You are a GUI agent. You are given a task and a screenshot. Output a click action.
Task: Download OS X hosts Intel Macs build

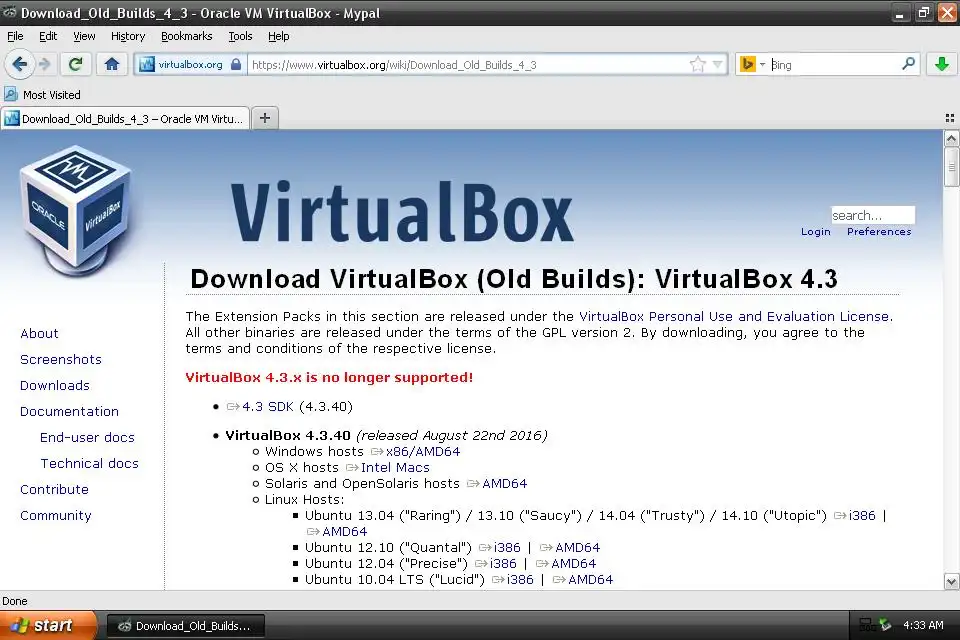pyautogui.click(x=388, y=467)
